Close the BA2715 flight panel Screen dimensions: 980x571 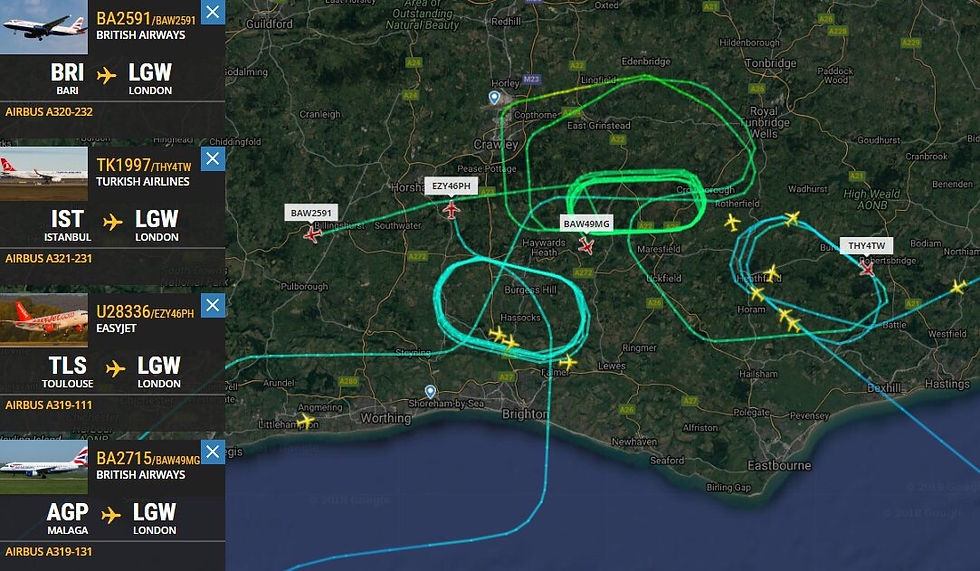(212, 452)
